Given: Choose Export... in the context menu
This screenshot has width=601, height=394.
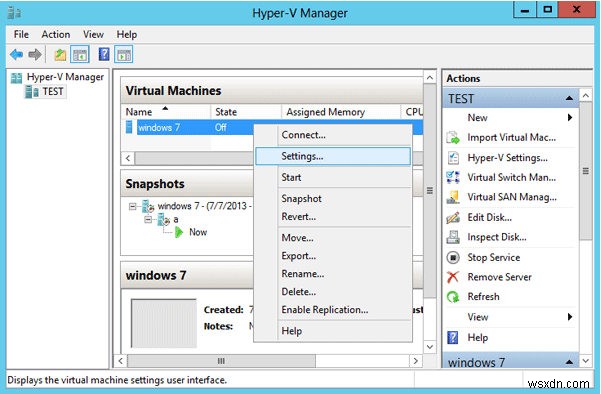Looking at the screenshot, I should 333,256.
